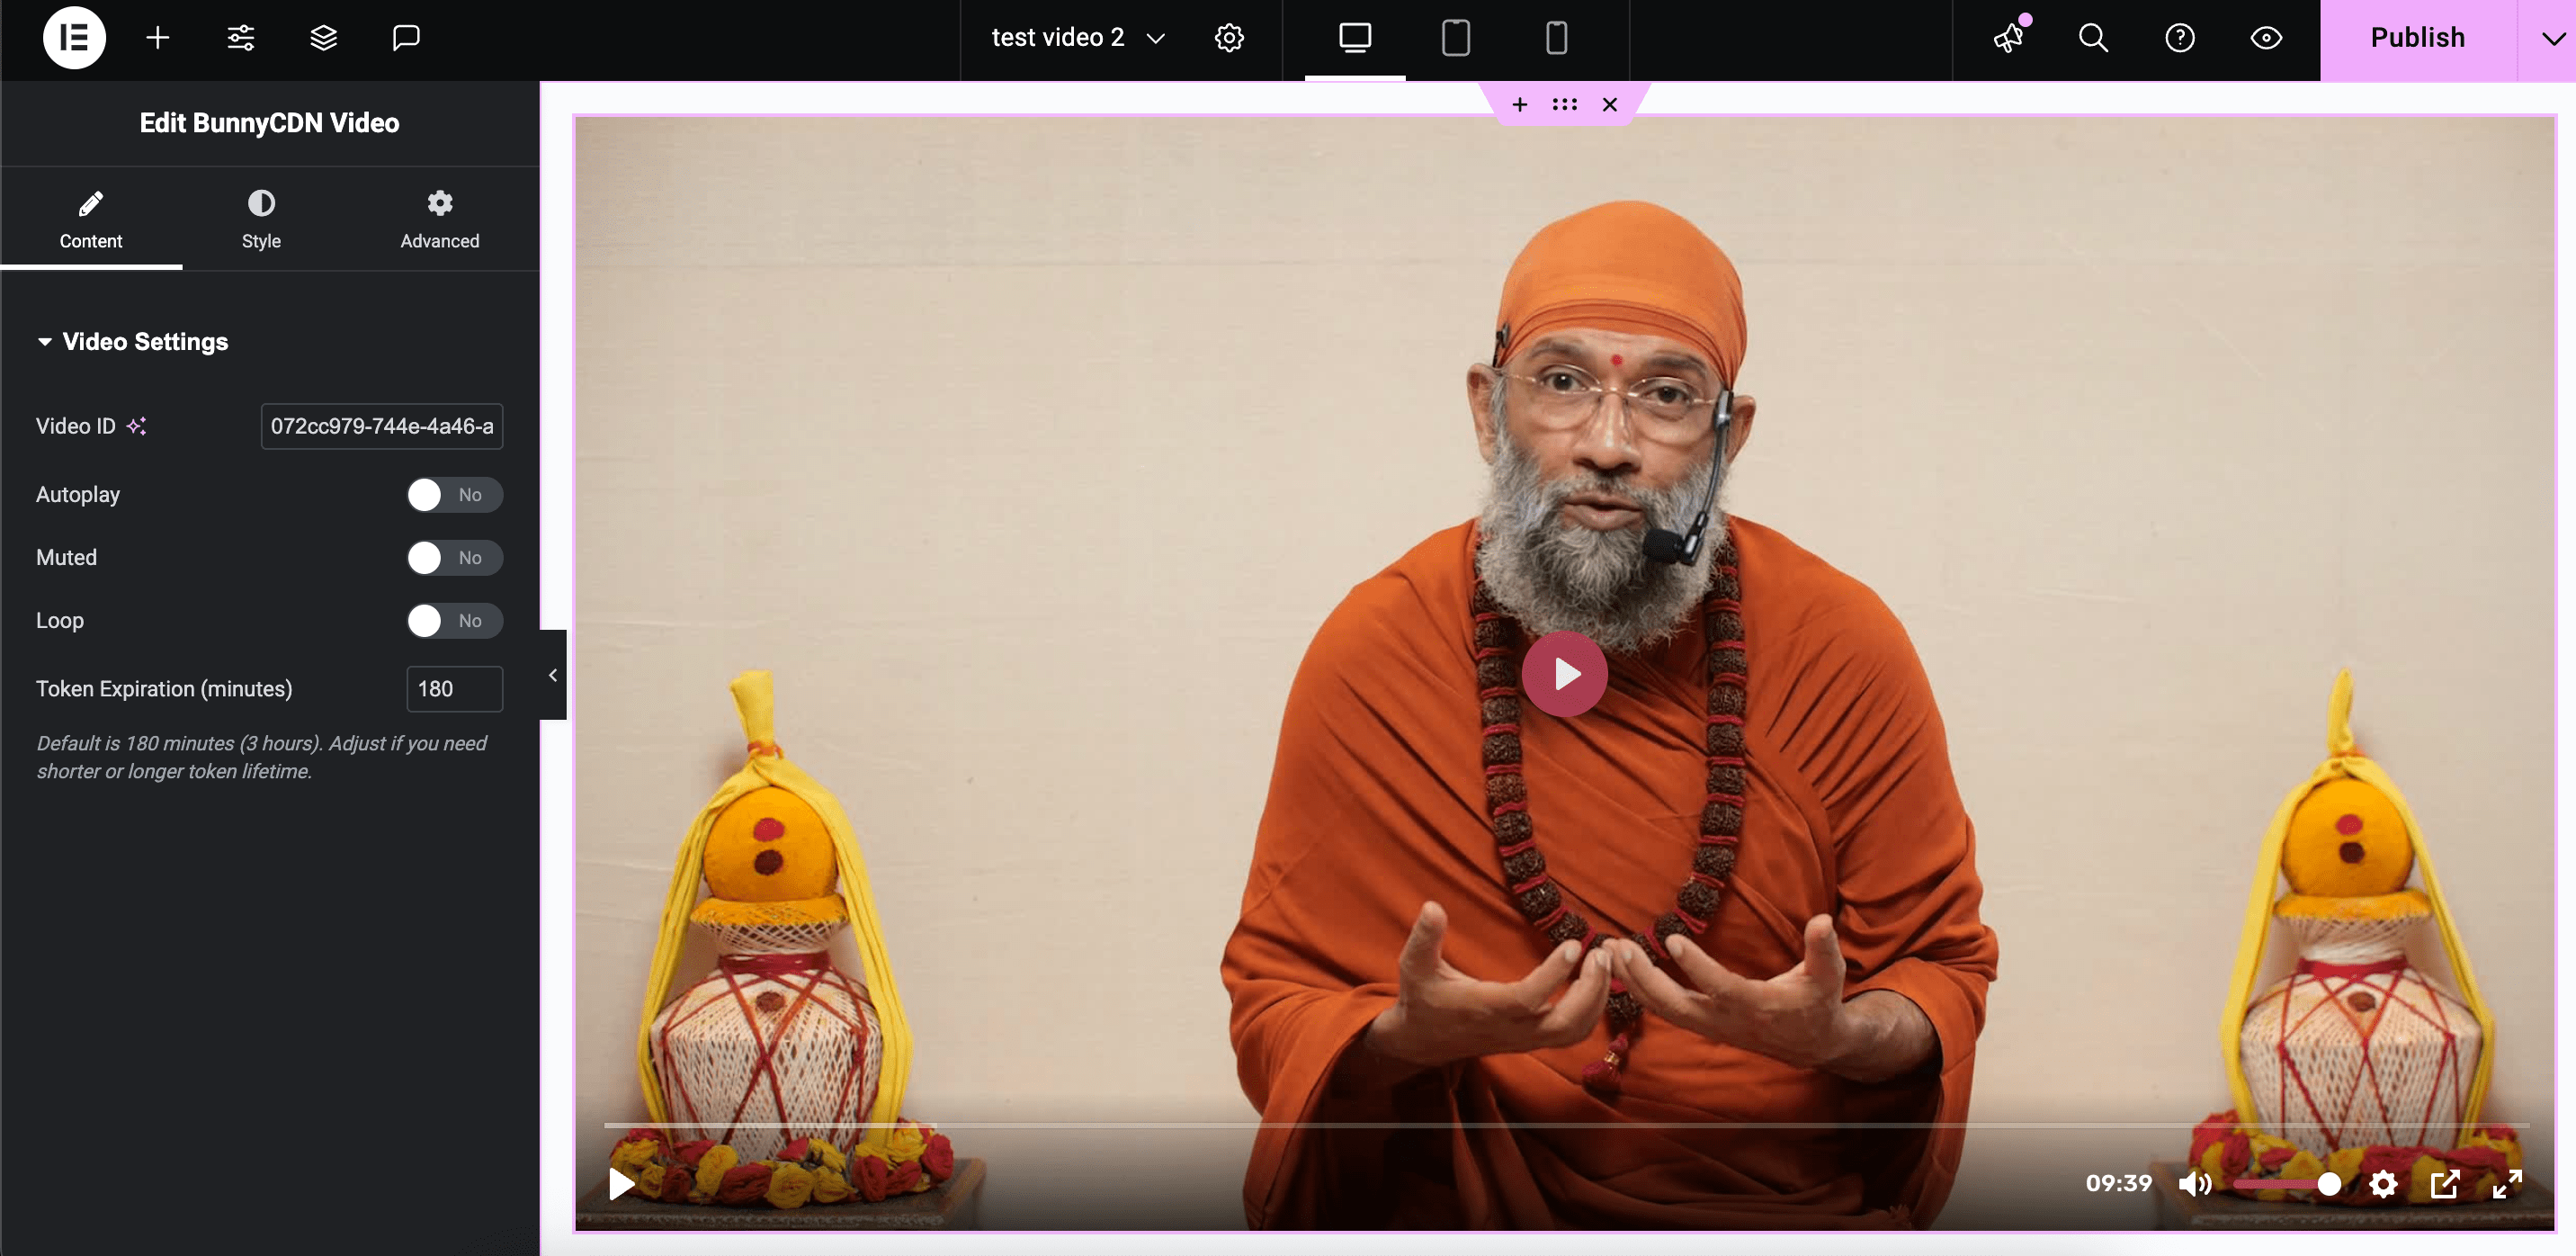Click the video progress bar
The width and height of the screenshot is (2576, 1256).
pos(1566,1126)
